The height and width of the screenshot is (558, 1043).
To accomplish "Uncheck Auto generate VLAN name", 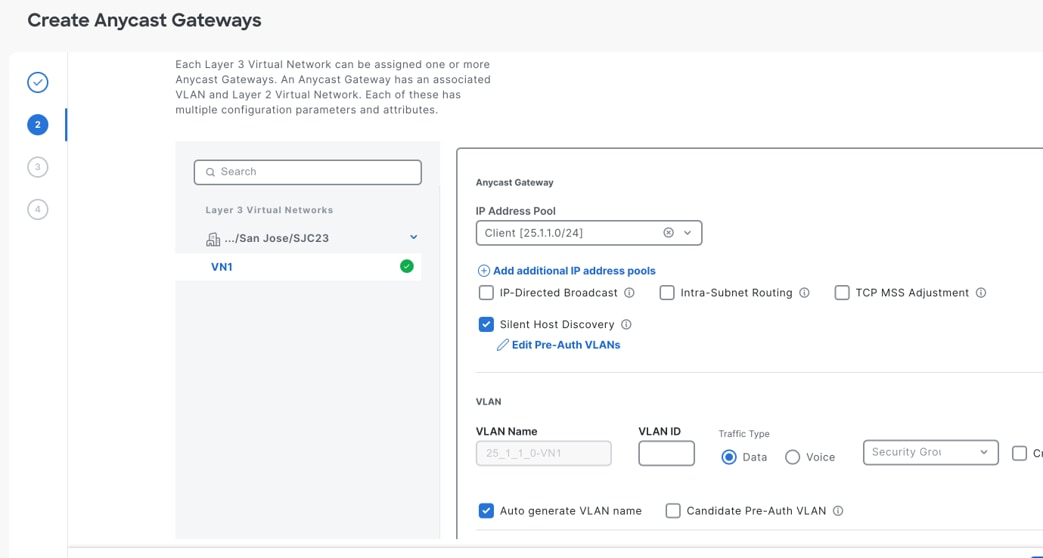I will pos(486,511).
